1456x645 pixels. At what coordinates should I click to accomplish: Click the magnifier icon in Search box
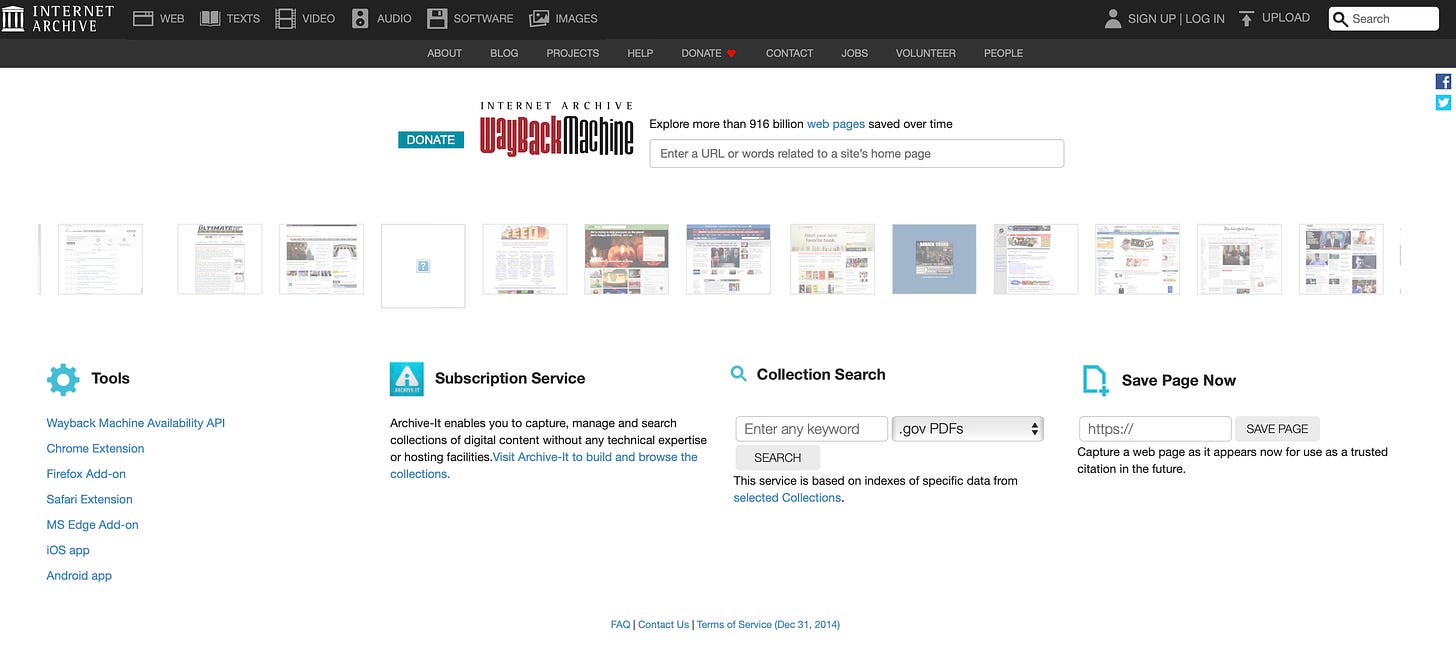[1341, 19]
